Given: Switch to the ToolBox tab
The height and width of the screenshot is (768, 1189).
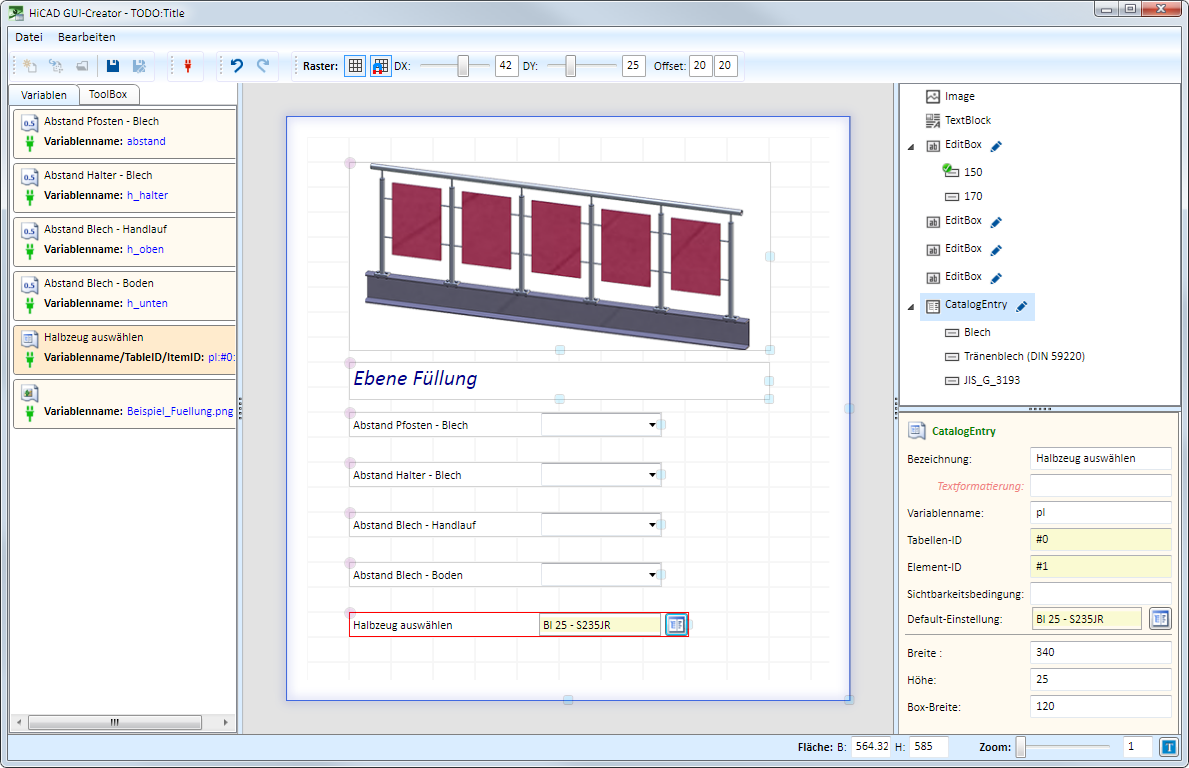Looking at the screenshot, I should pyautogui.click(x=108, y=95).
